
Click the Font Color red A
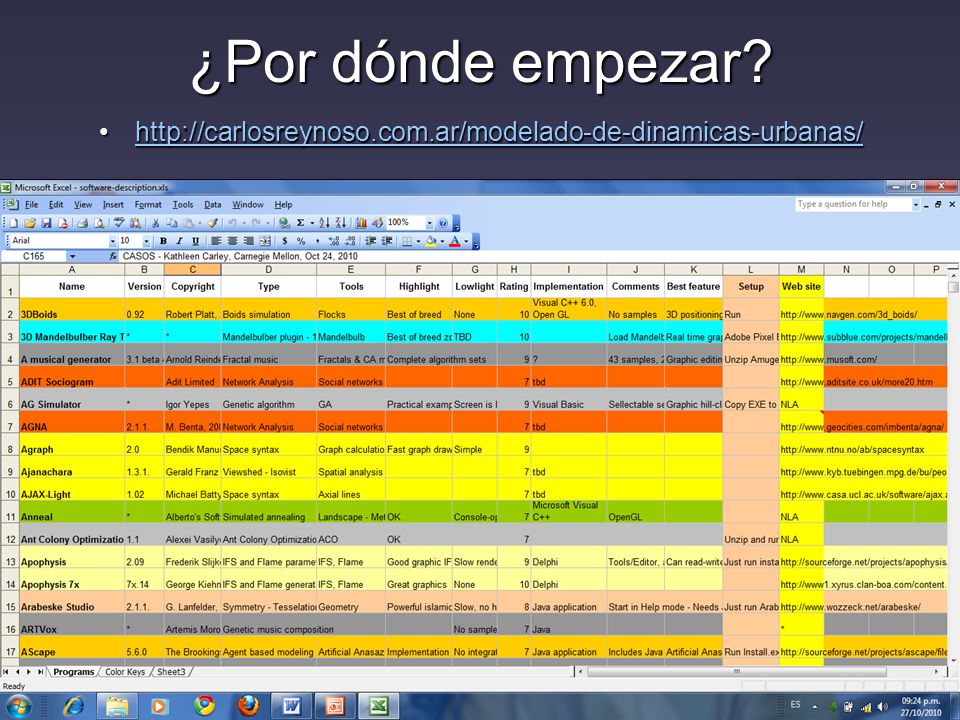point(455,241)
